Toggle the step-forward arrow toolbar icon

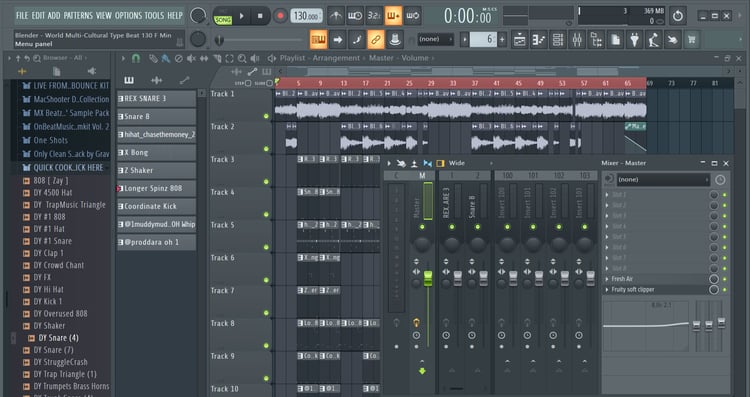click(337, 40)
